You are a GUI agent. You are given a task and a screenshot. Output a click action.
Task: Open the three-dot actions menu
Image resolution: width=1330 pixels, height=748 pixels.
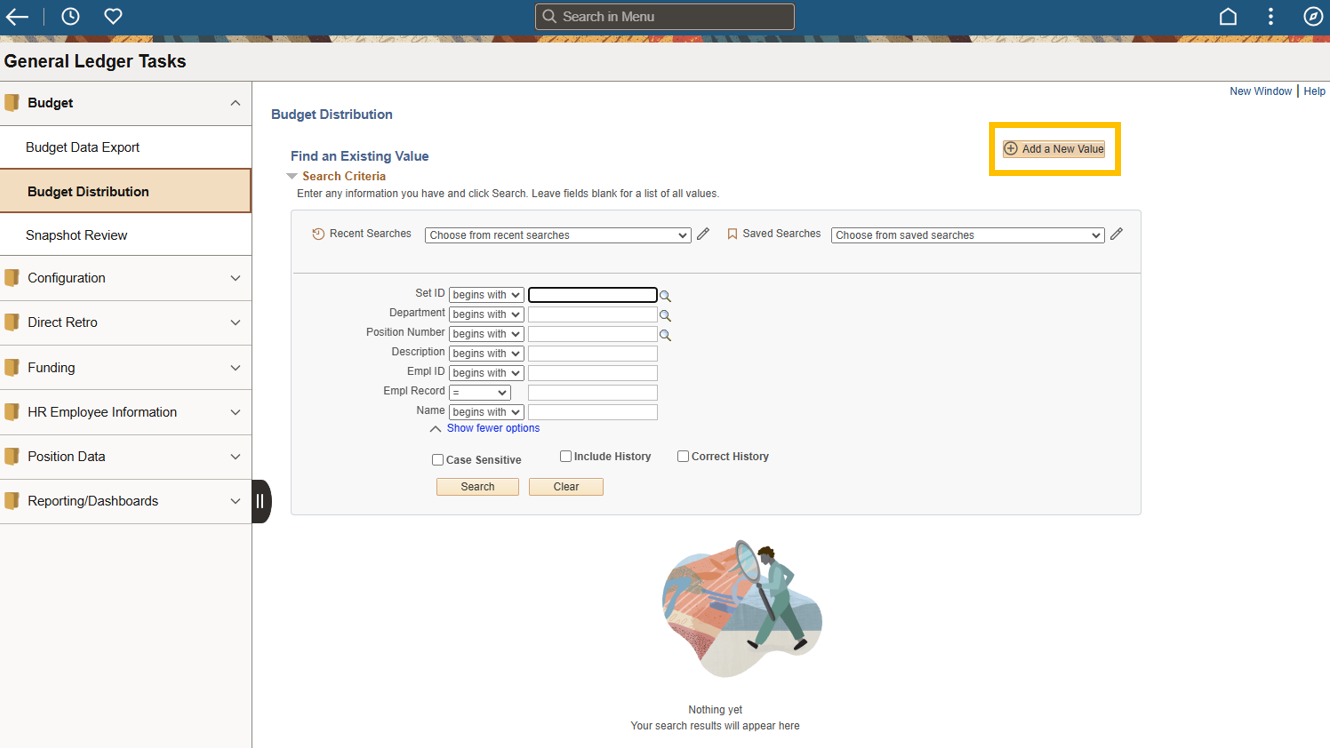(x=1270, y=17)
